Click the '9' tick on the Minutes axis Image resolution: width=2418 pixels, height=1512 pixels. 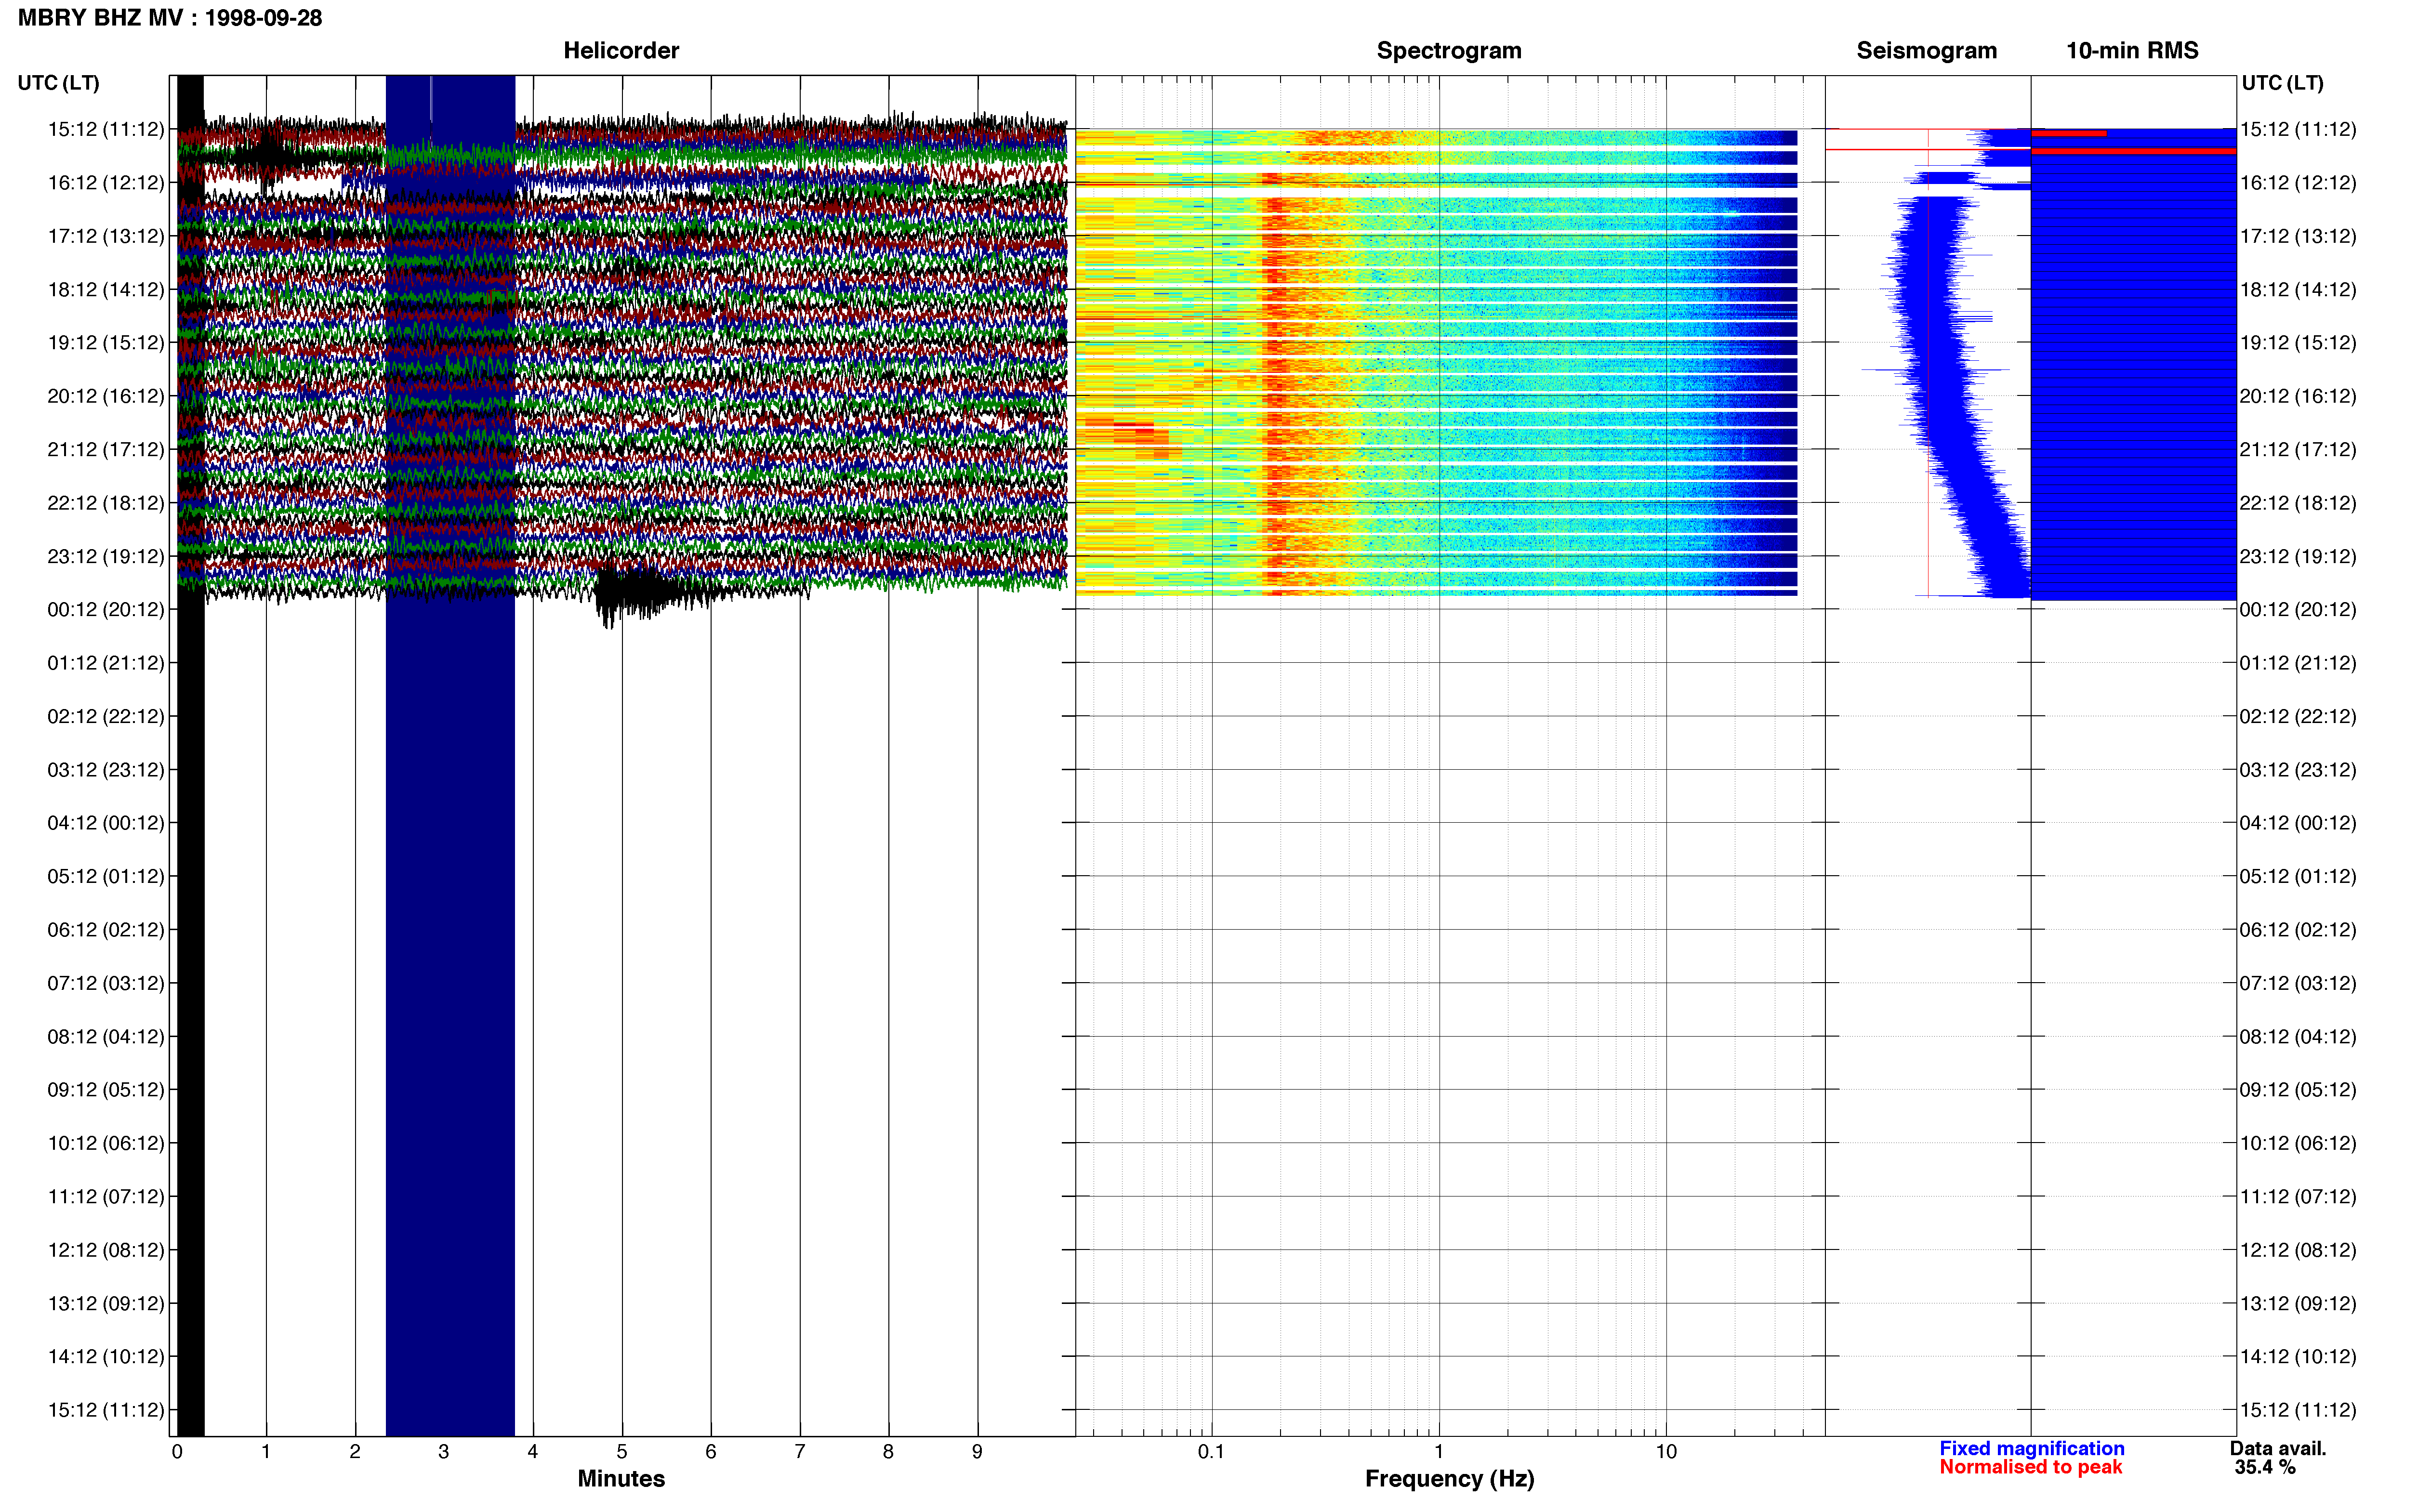(977, 1451)
